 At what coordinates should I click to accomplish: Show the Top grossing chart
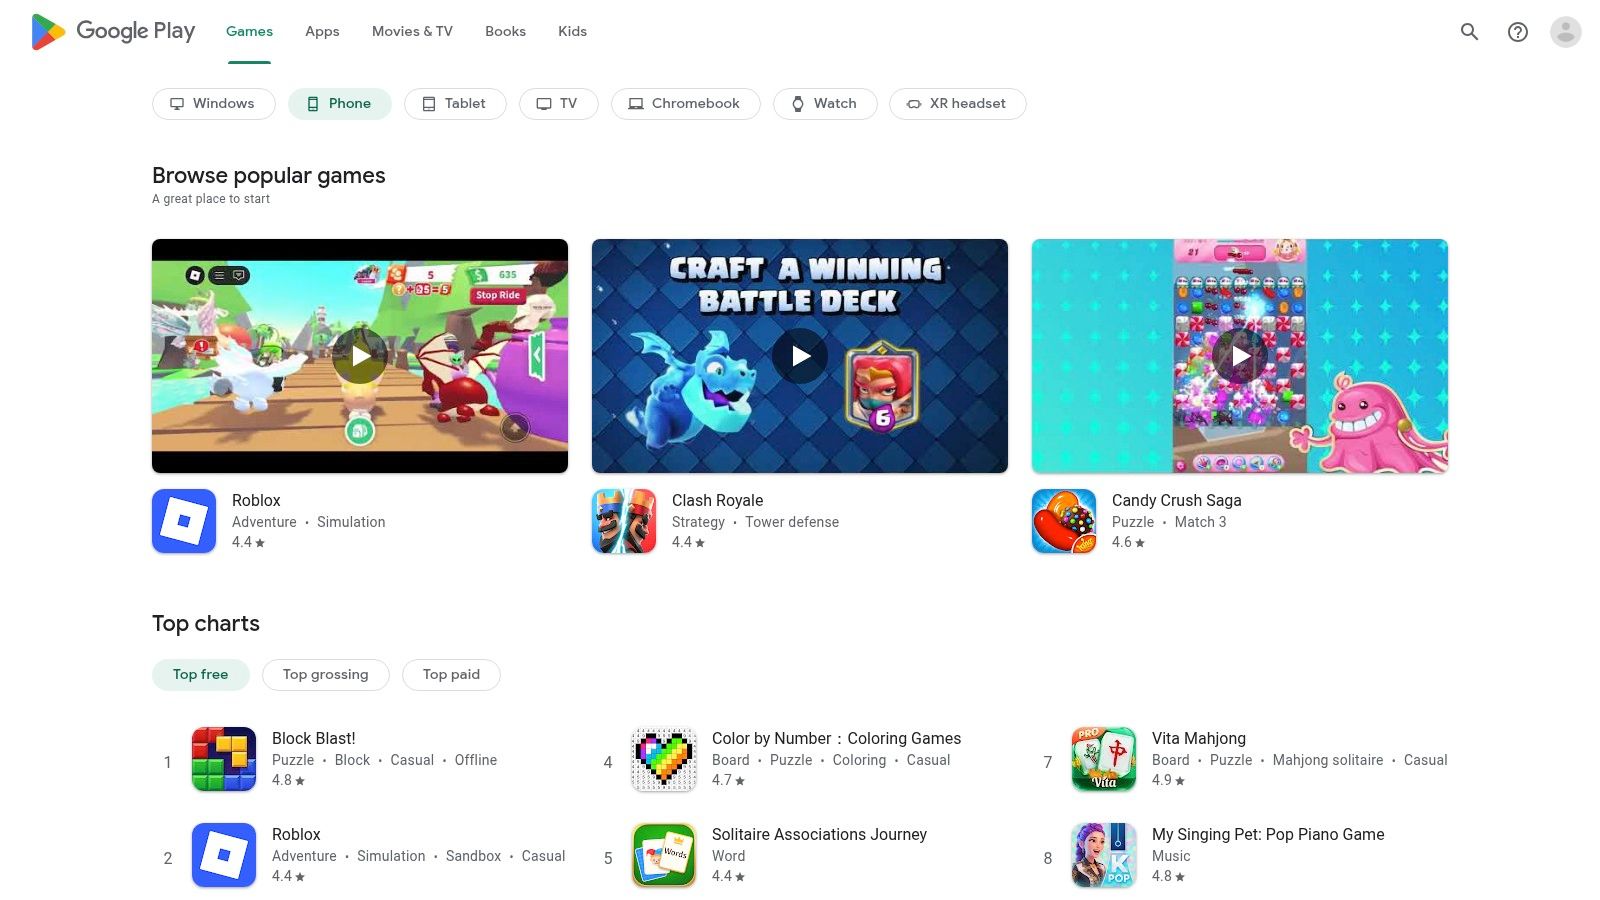tap(326, 675)
